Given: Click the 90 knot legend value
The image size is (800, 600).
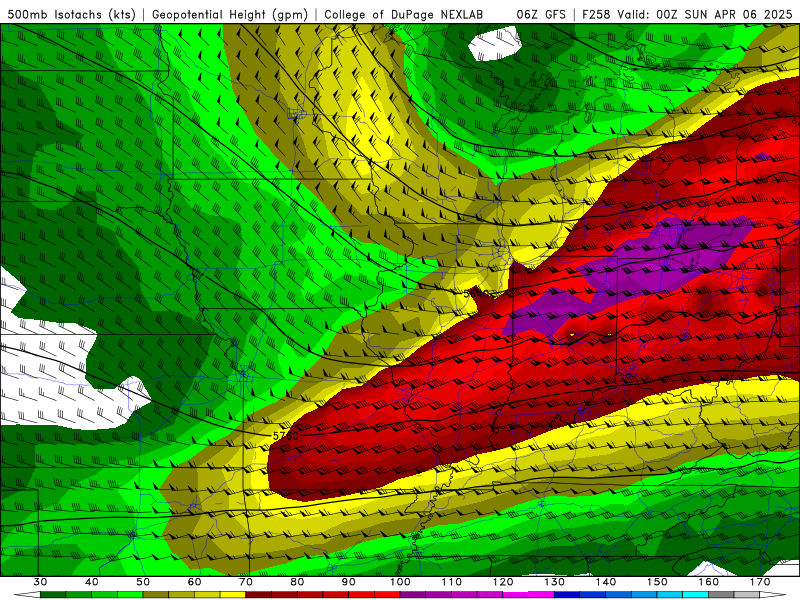Looking at the screenshot, I should [349, 582].
